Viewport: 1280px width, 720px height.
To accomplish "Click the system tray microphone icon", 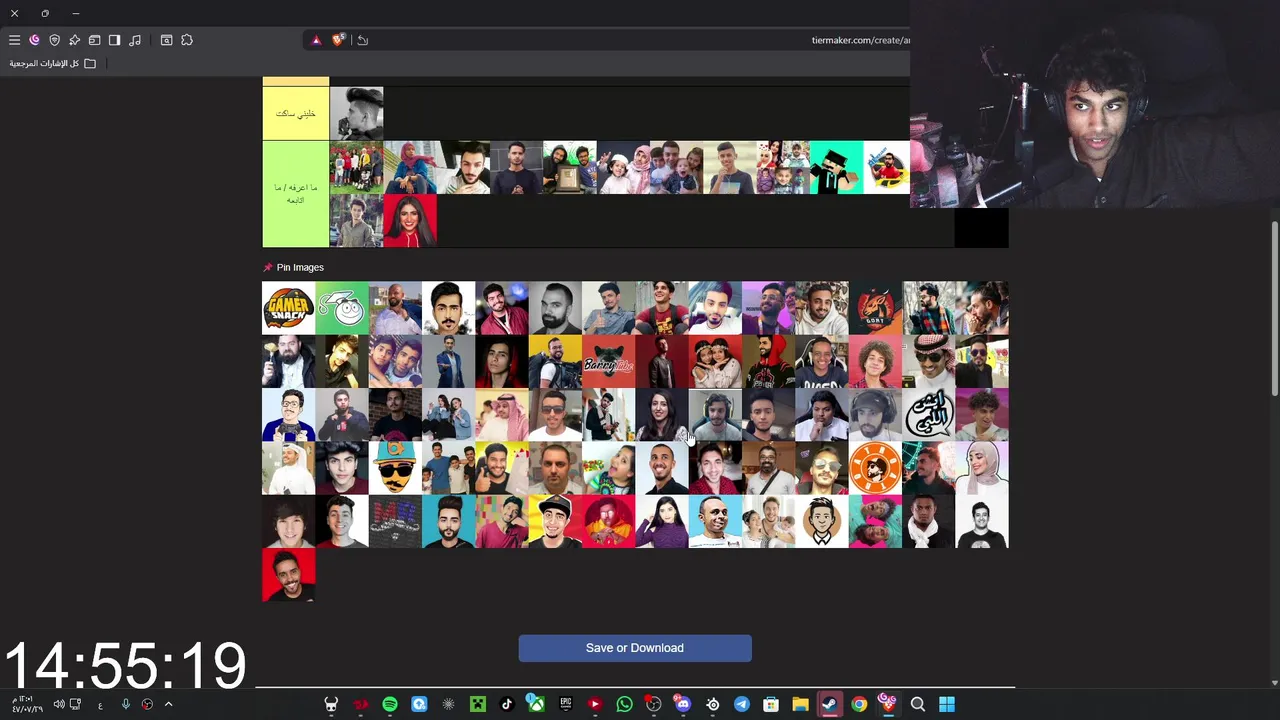I will pyautogui.click(x=125, y=704).
